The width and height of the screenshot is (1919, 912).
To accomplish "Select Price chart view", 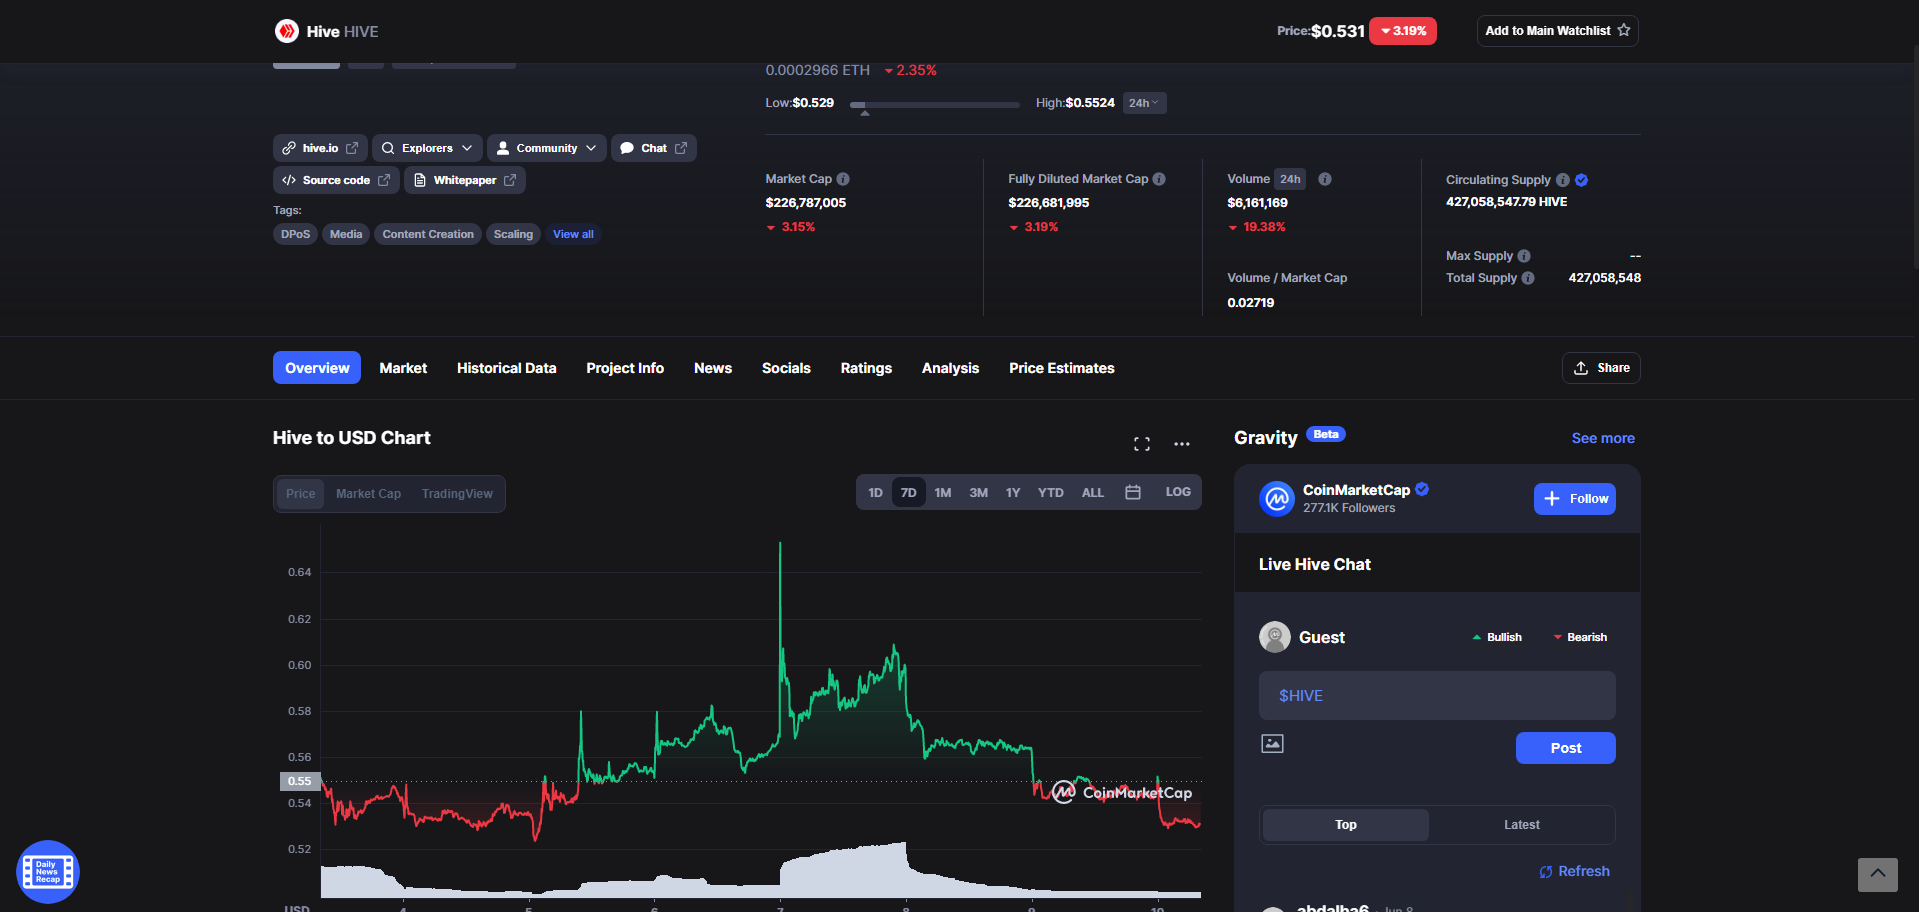I will (300, 494).
